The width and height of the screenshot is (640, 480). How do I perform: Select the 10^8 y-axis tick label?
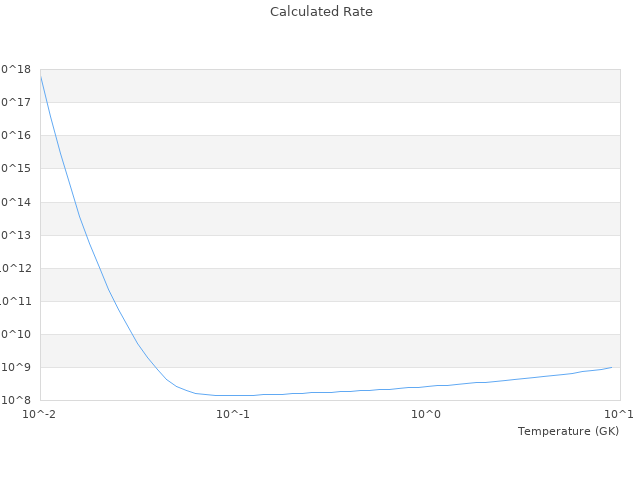[x=16, y=400]
